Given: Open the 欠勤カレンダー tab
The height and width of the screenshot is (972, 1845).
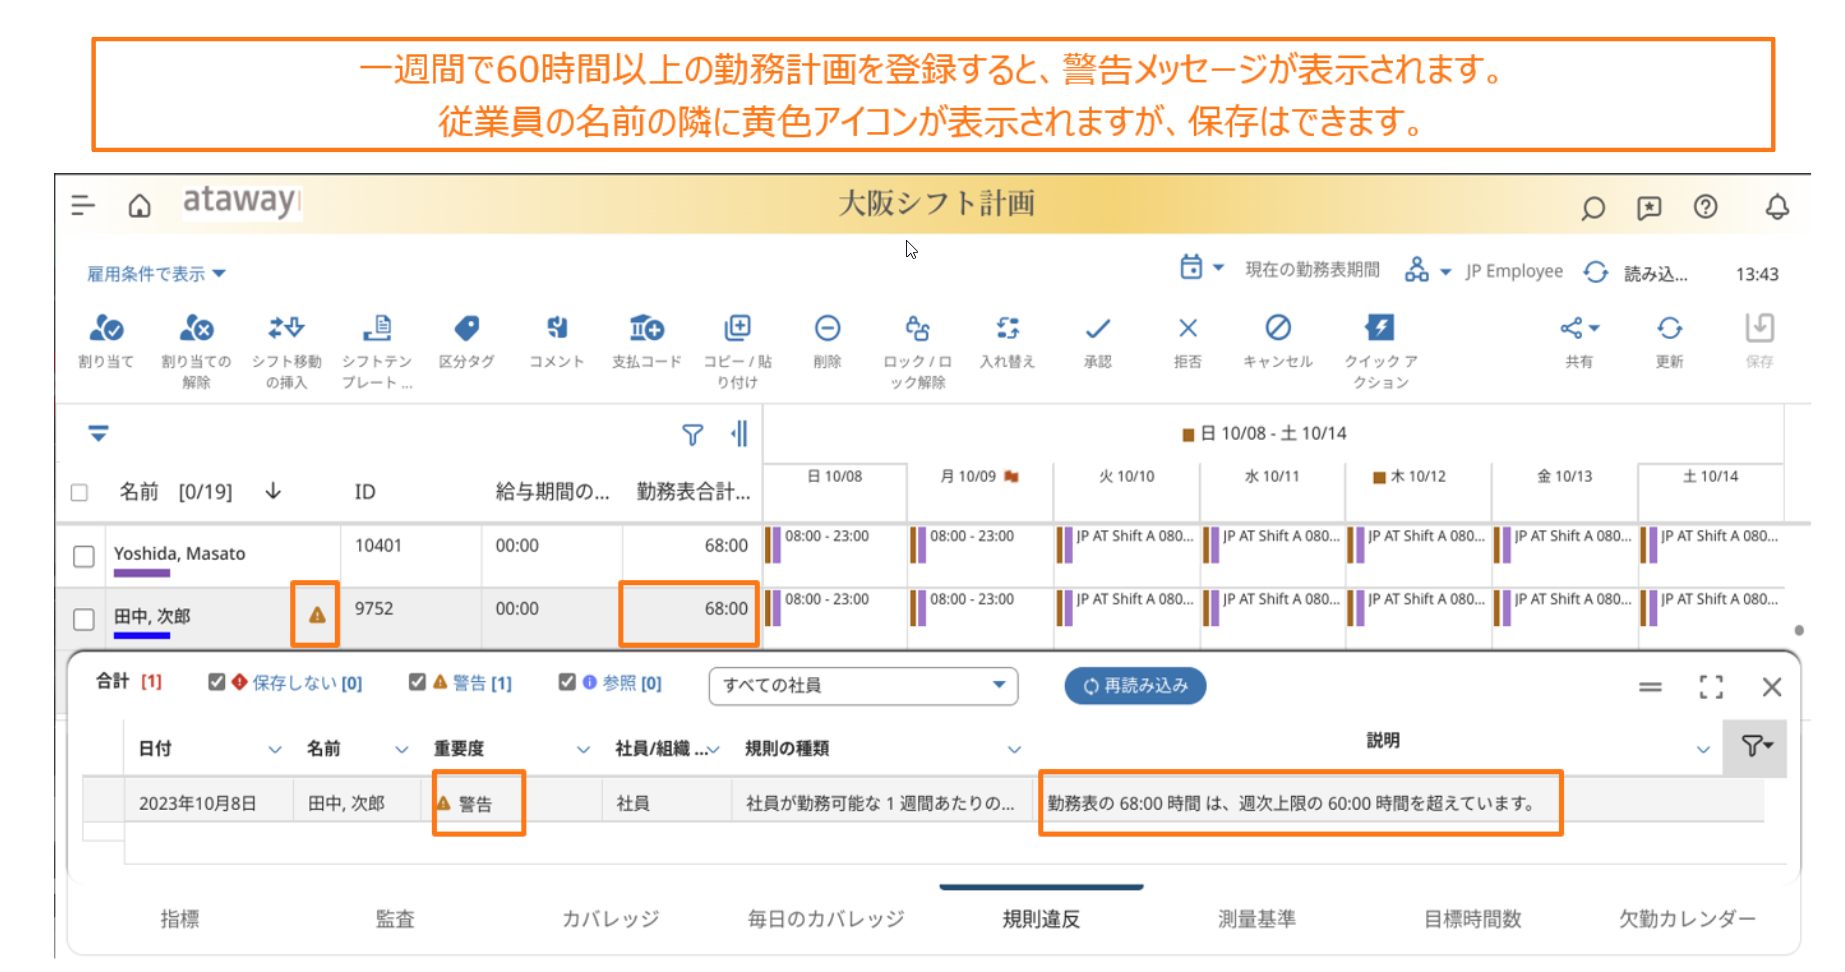Looking at the screenshot, I should click(x=1686, y=919).
